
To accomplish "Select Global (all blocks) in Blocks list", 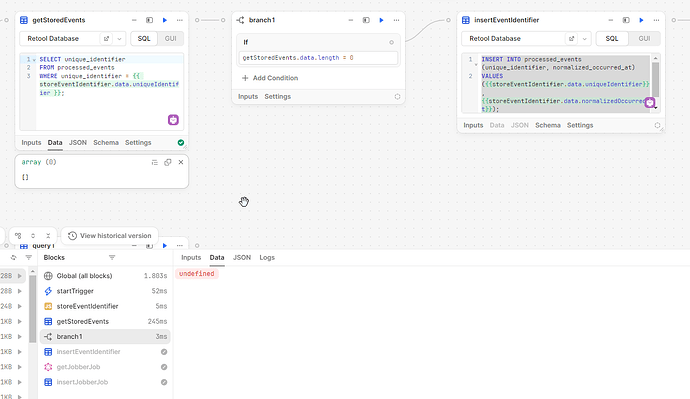I will tap(105, 276).
